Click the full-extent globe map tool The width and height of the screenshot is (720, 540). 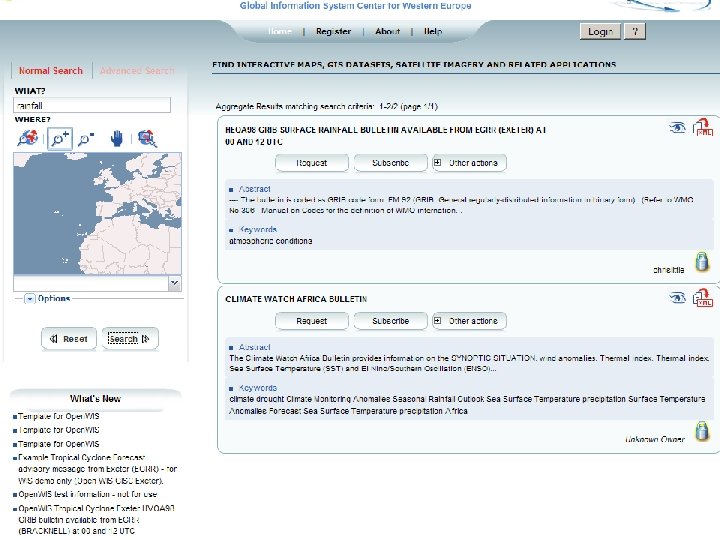[28, 138]
